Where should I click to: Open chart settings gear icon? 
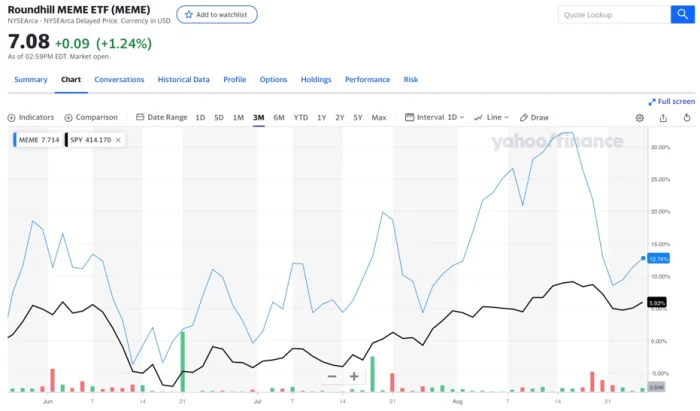(640, 117)
